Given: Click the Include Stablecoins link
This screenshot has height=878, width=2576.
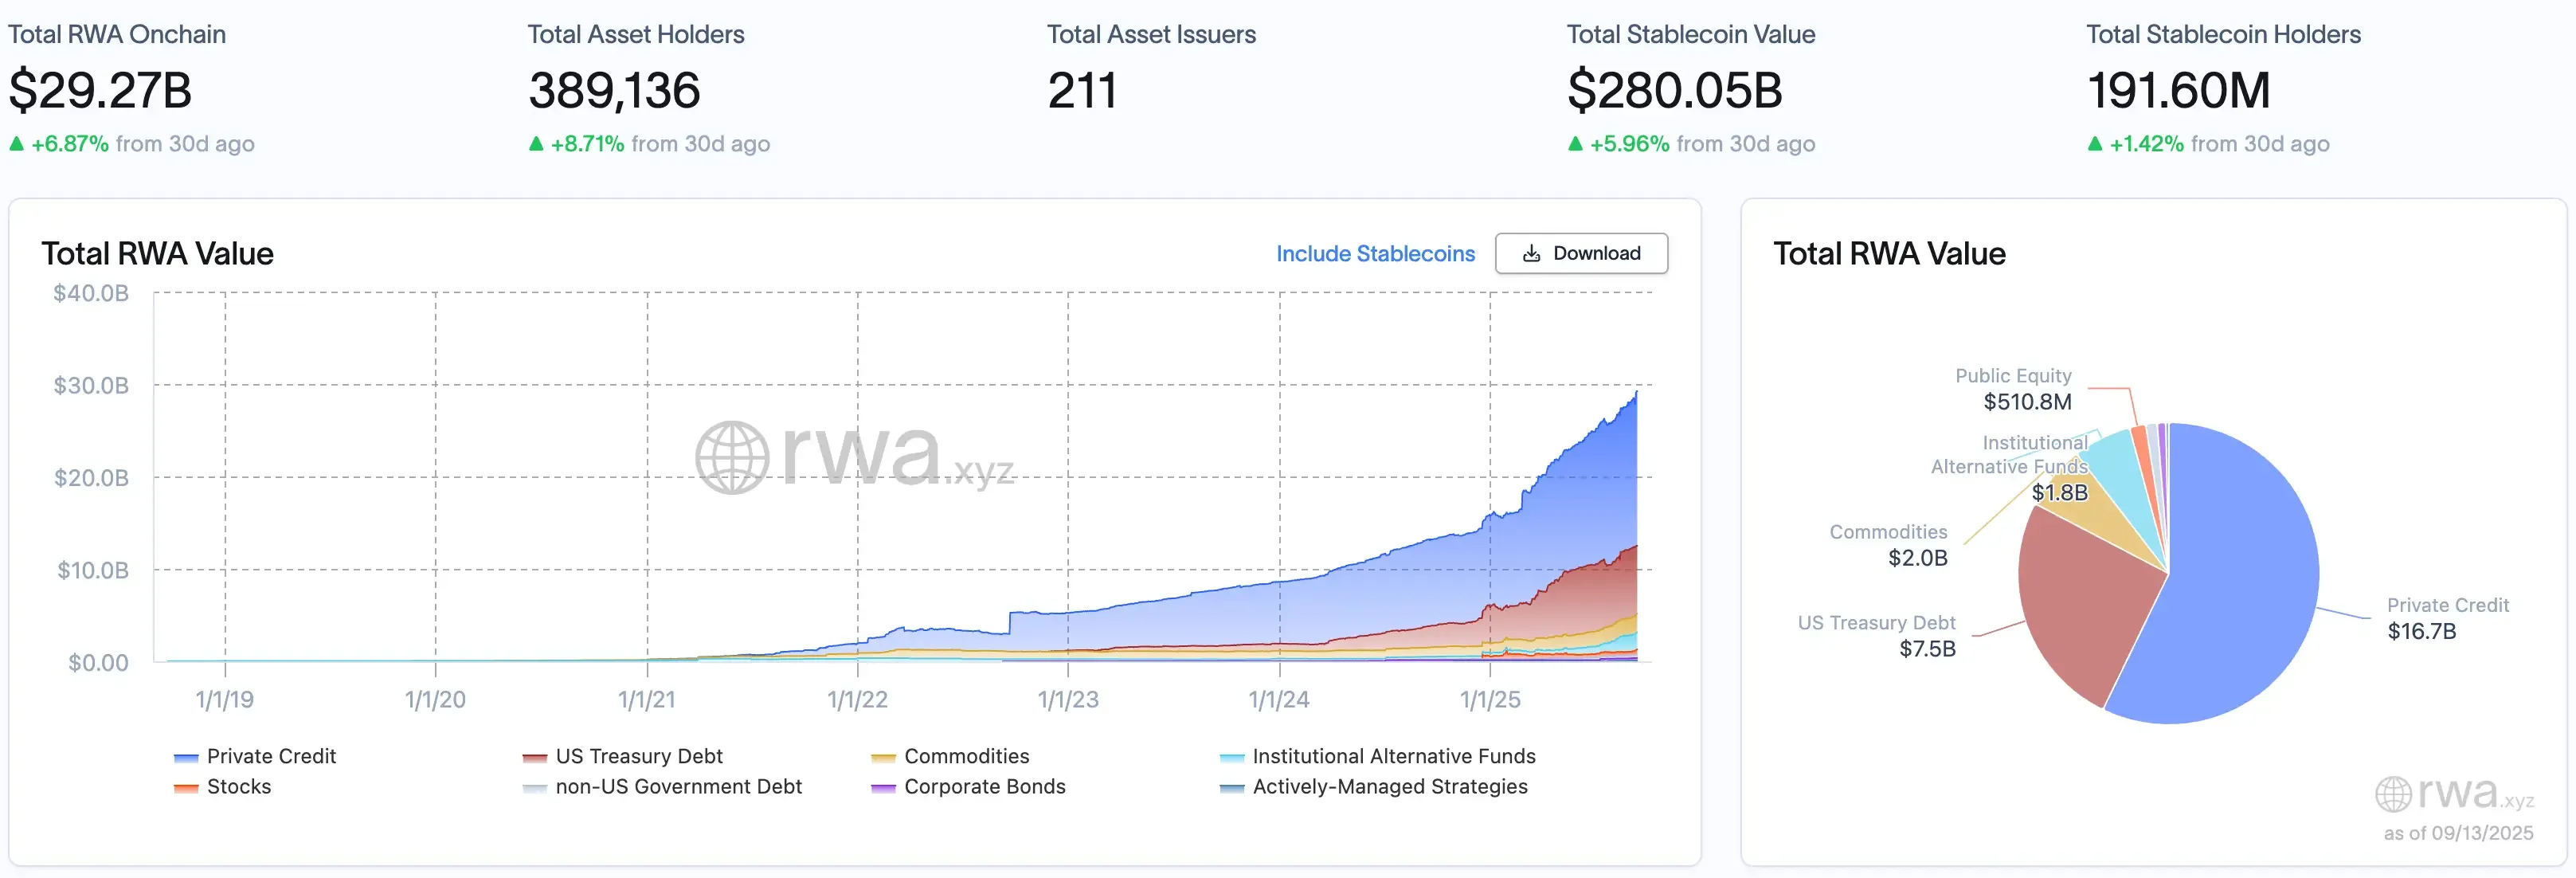Looking at the screenshot, I should click(1375, 254).
